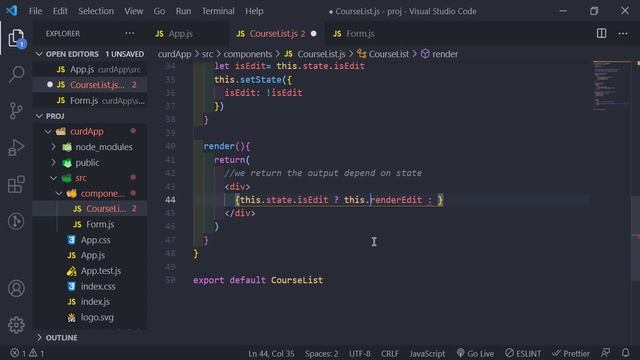Open logo.svg in the file tree

tap(90, 317)
